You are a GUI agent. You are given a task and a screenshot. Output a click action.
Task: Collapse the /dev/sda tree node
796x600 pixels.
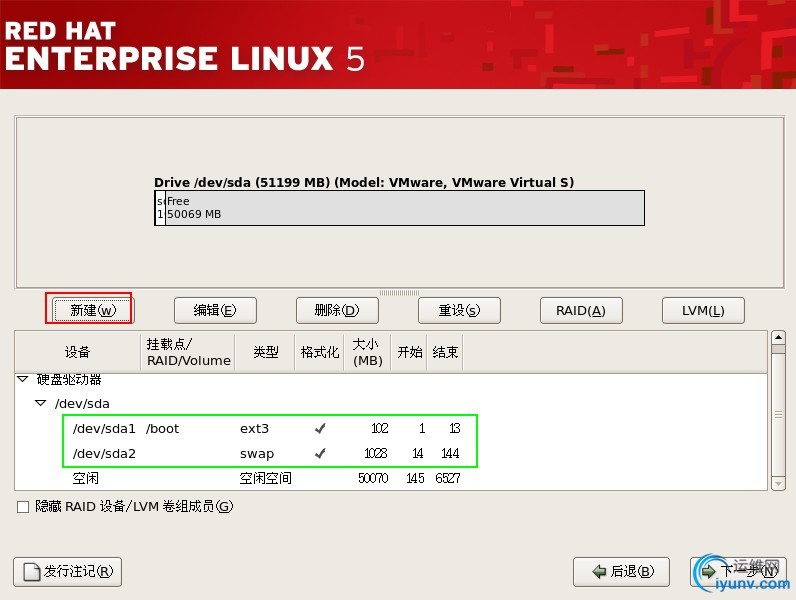(x=41, y=403)
